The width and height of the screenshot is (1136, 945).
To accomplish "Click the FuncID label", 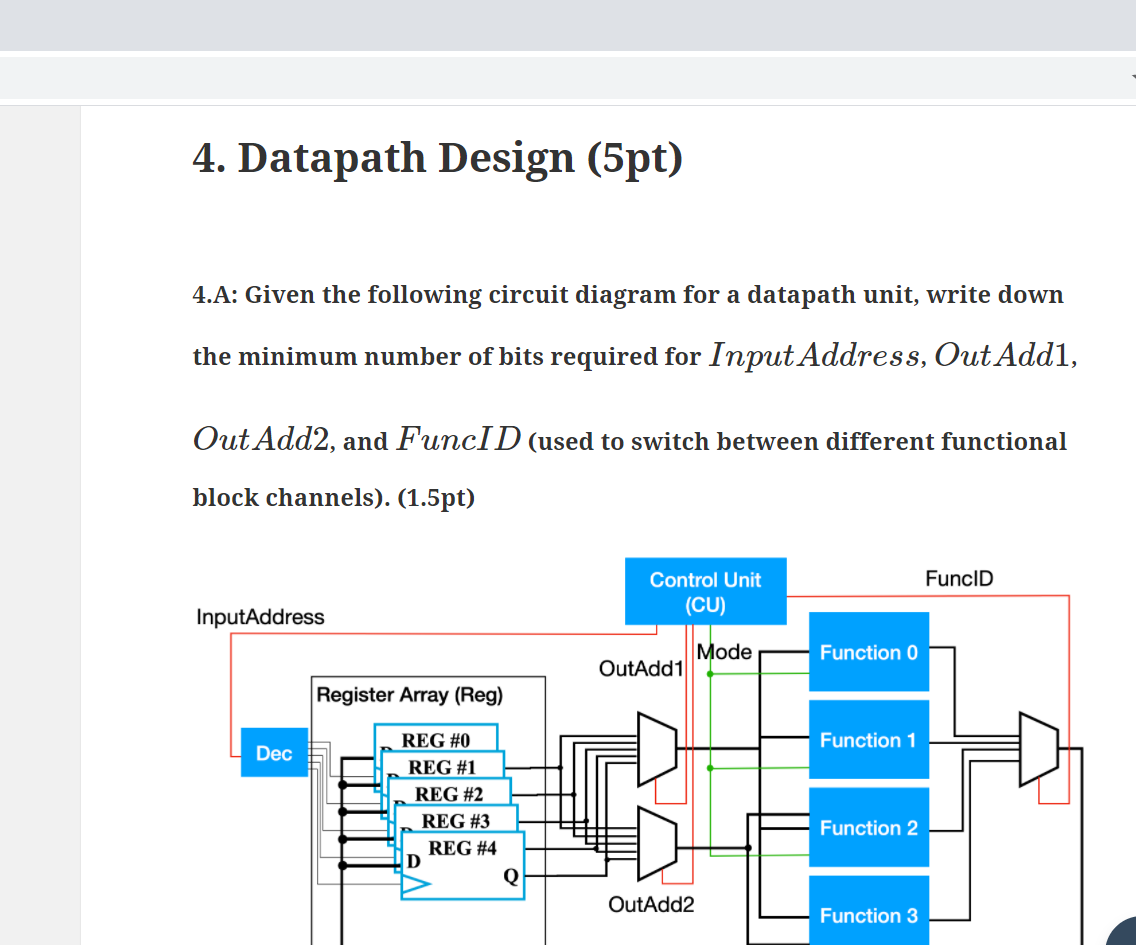I will (x=958, y=578).
